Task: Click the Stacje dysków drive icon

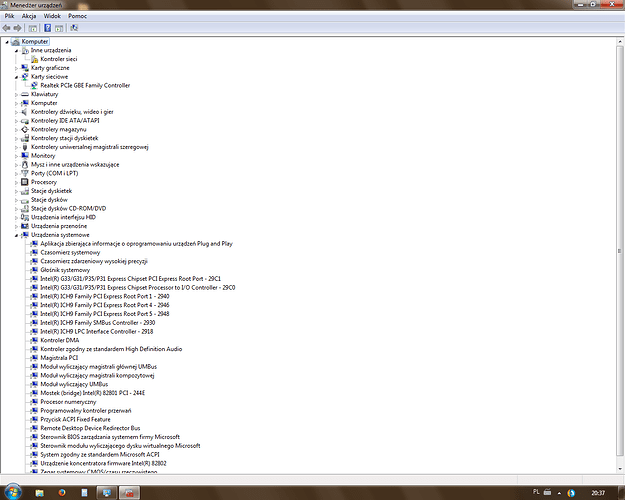Action: click(x=25, y=200)
